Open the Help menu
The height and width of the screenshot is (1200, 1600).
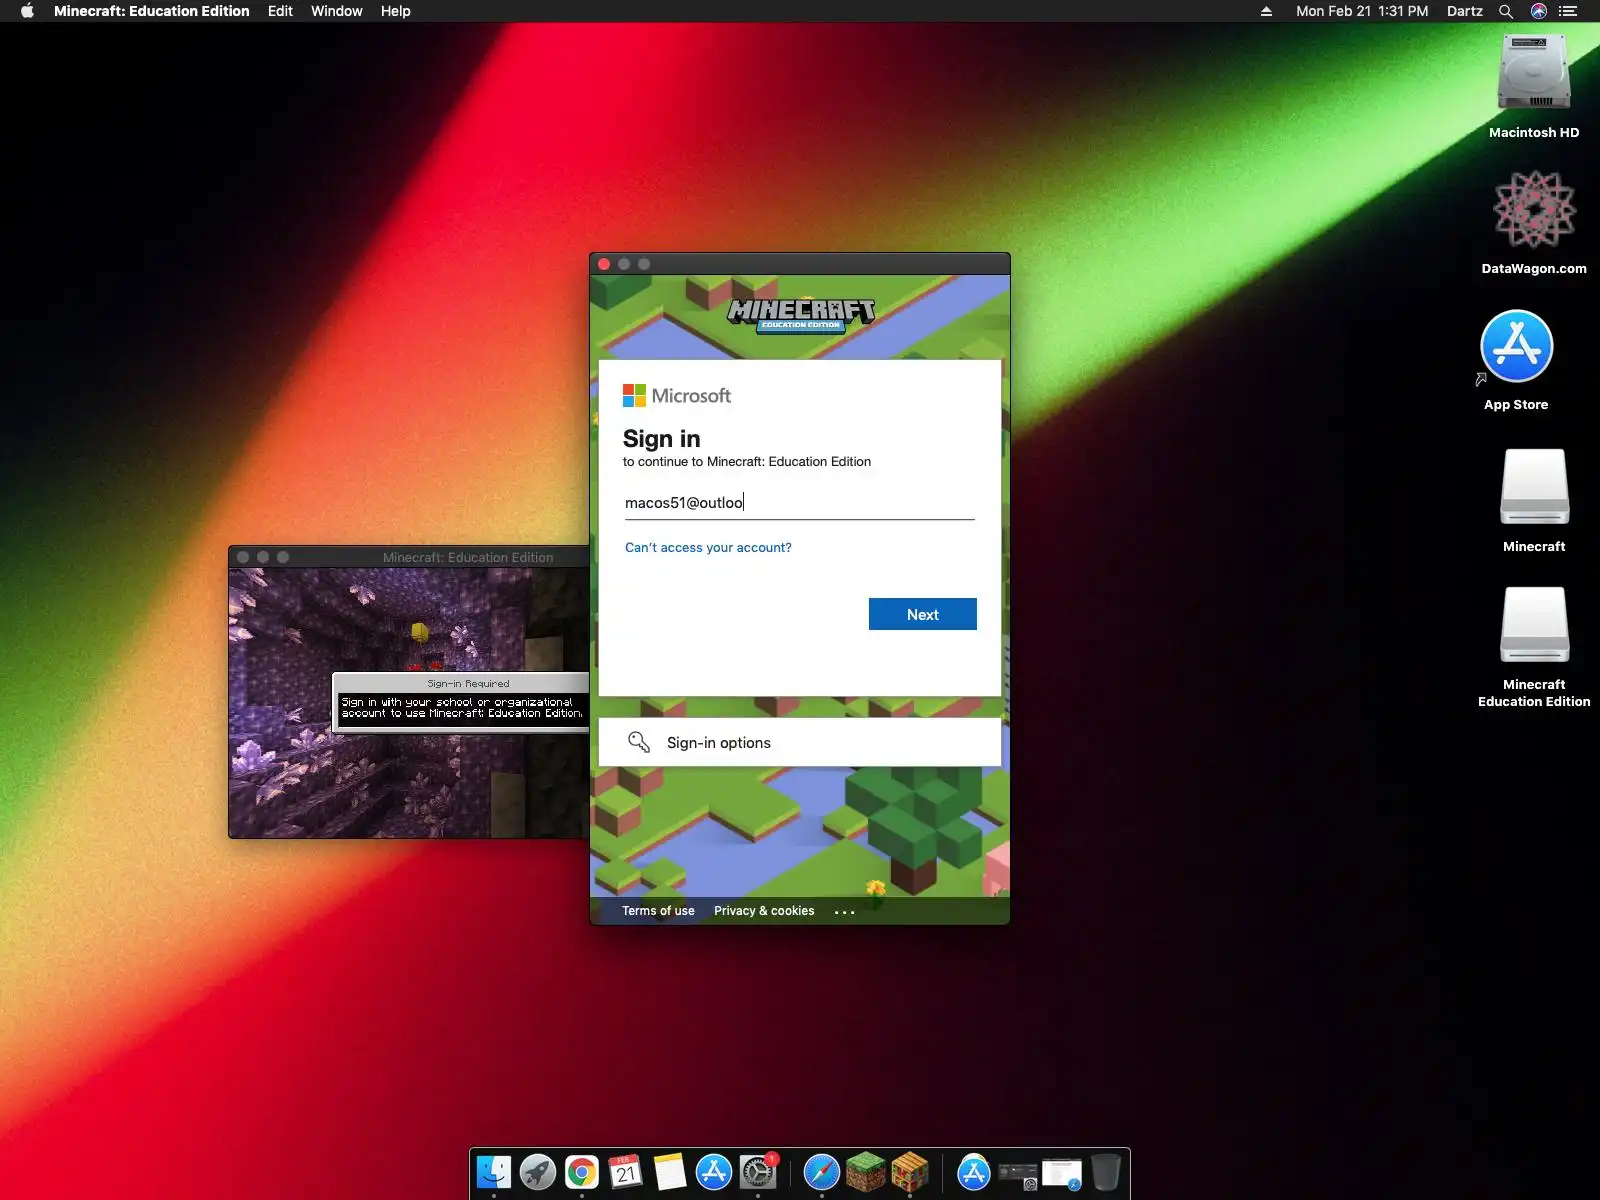(x=396, y=11)
